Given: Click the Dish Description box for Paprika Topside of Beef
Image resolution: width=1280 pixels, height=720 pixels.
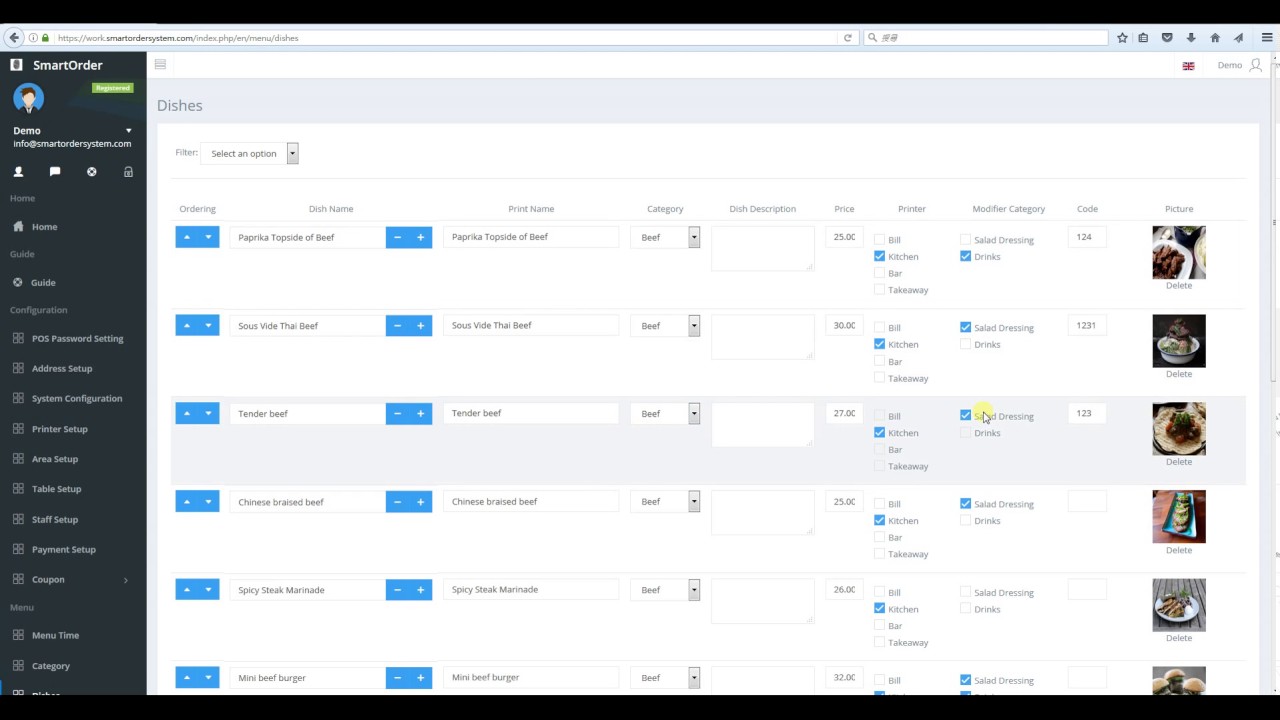Looking at the screenshot, I should click(x=762, y=248).
